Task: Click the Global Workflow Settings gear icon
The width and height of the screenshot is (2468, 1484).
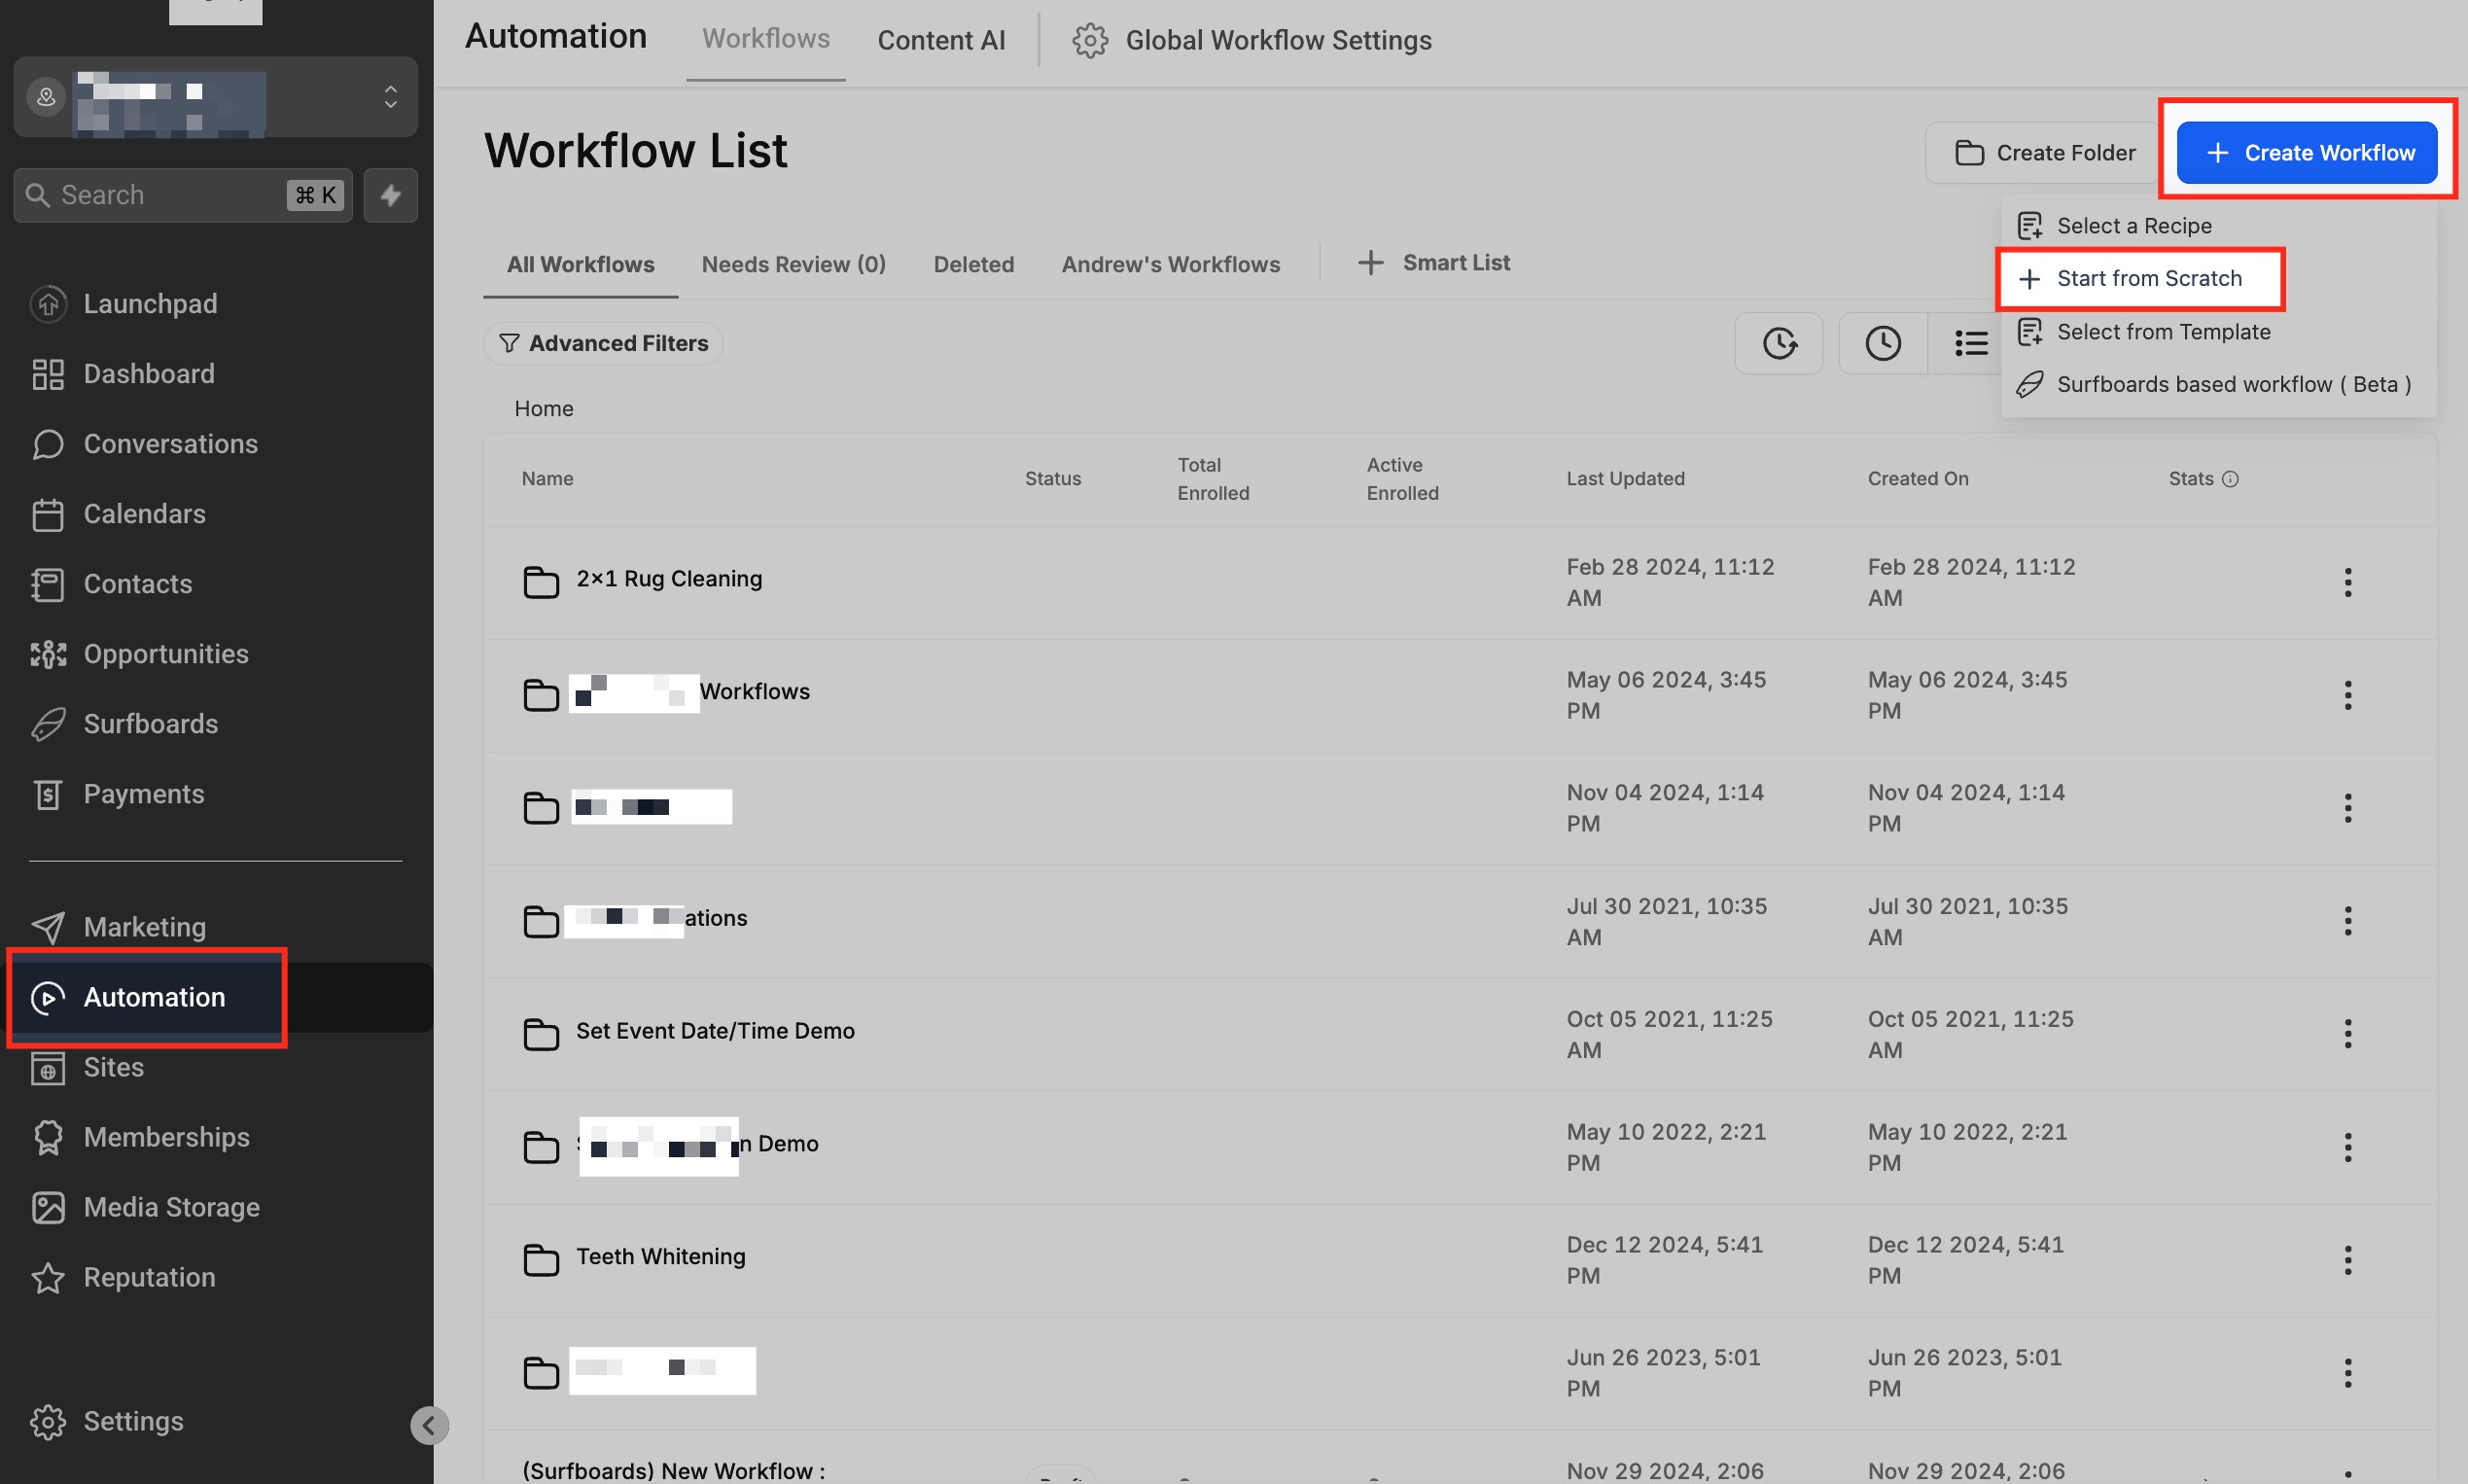Action: click(x=1090, y=41)
